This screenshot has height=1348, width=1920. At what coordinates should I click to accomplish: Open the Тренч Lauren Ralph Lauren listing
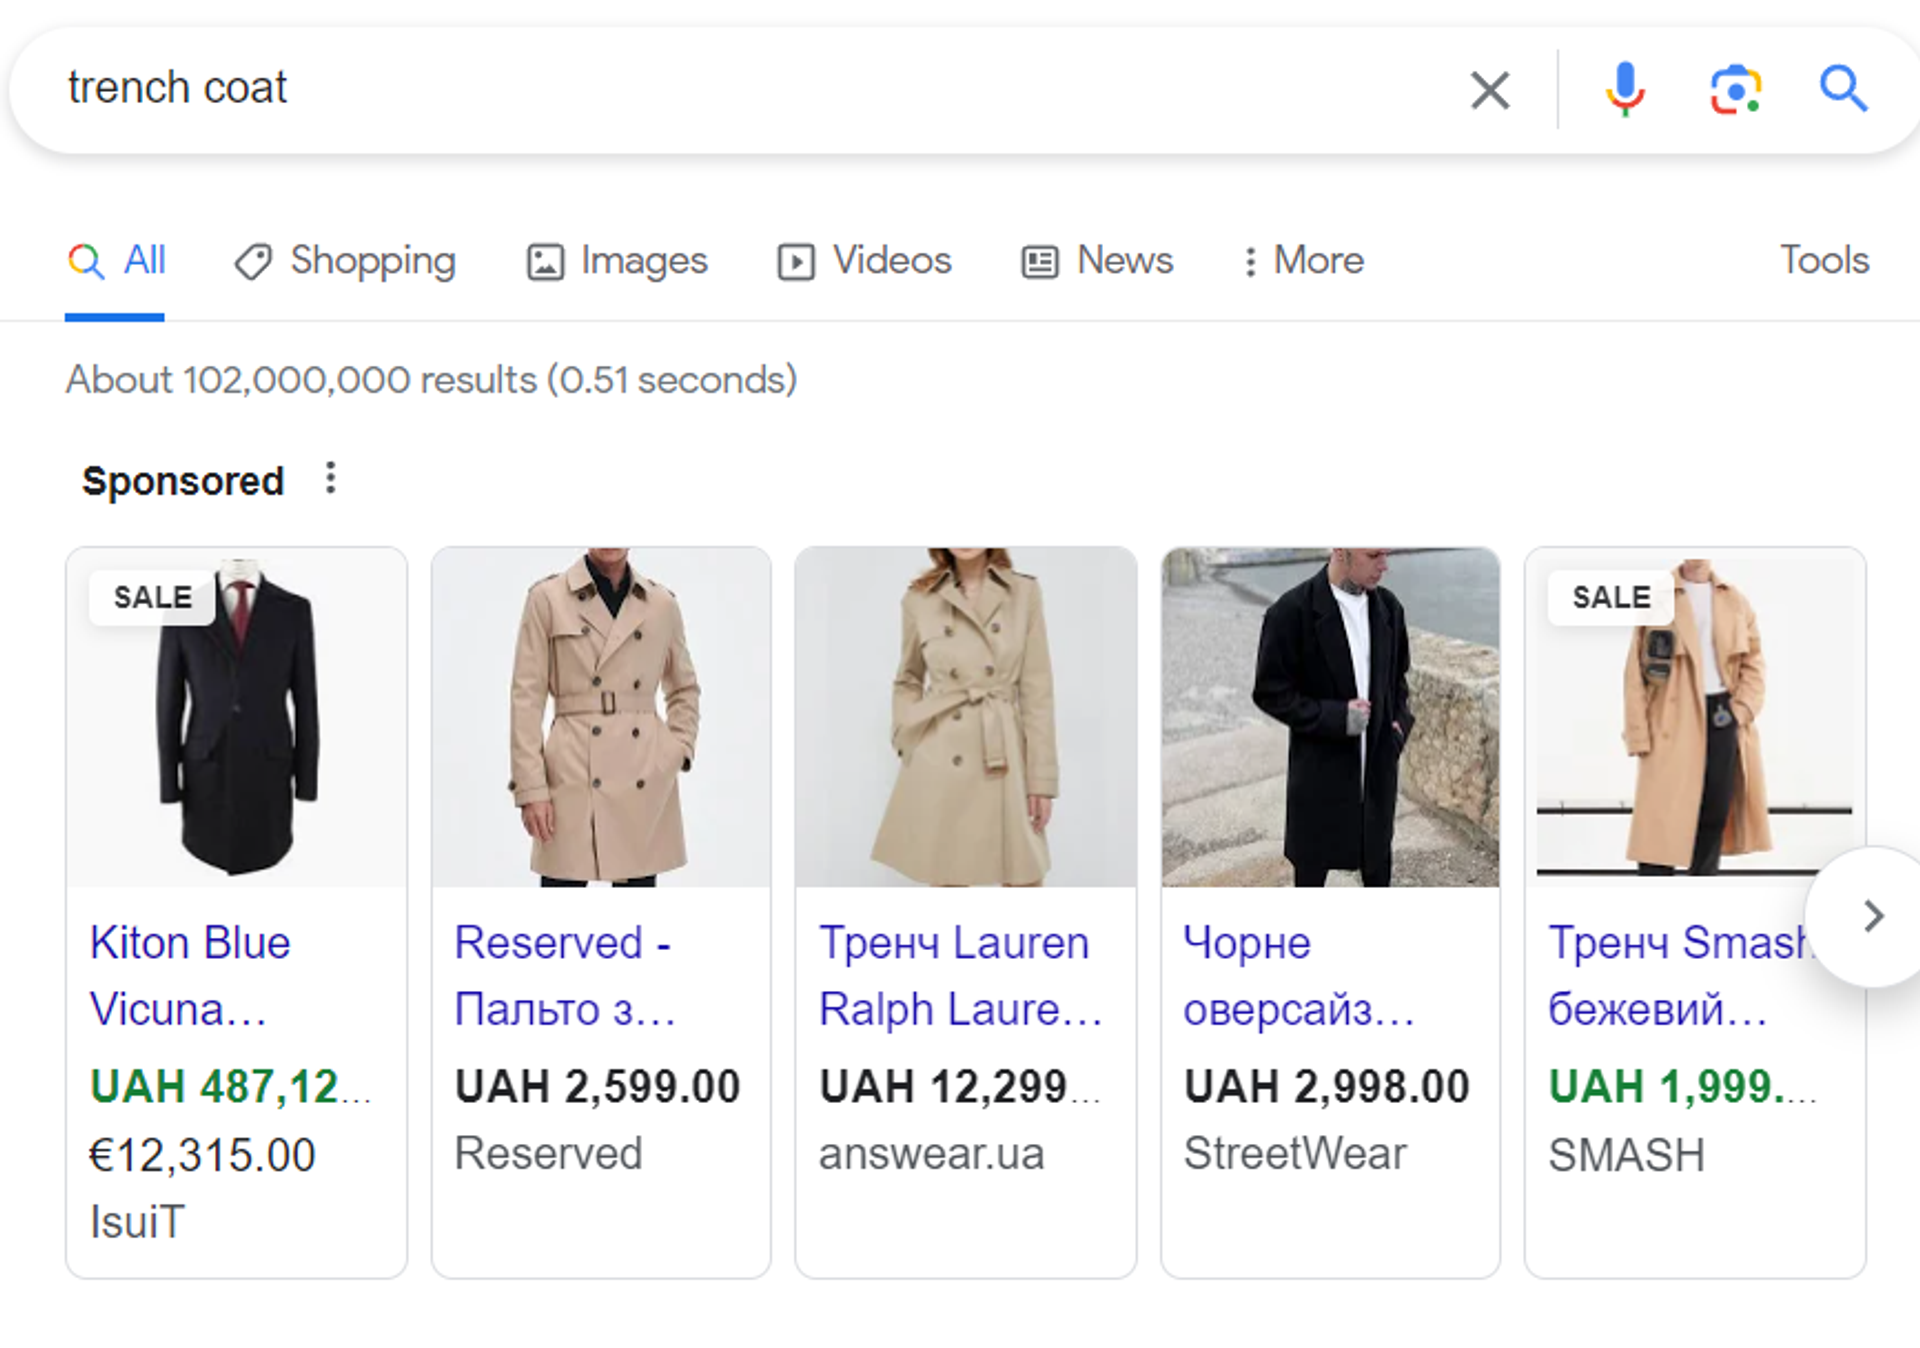point(960,976)
